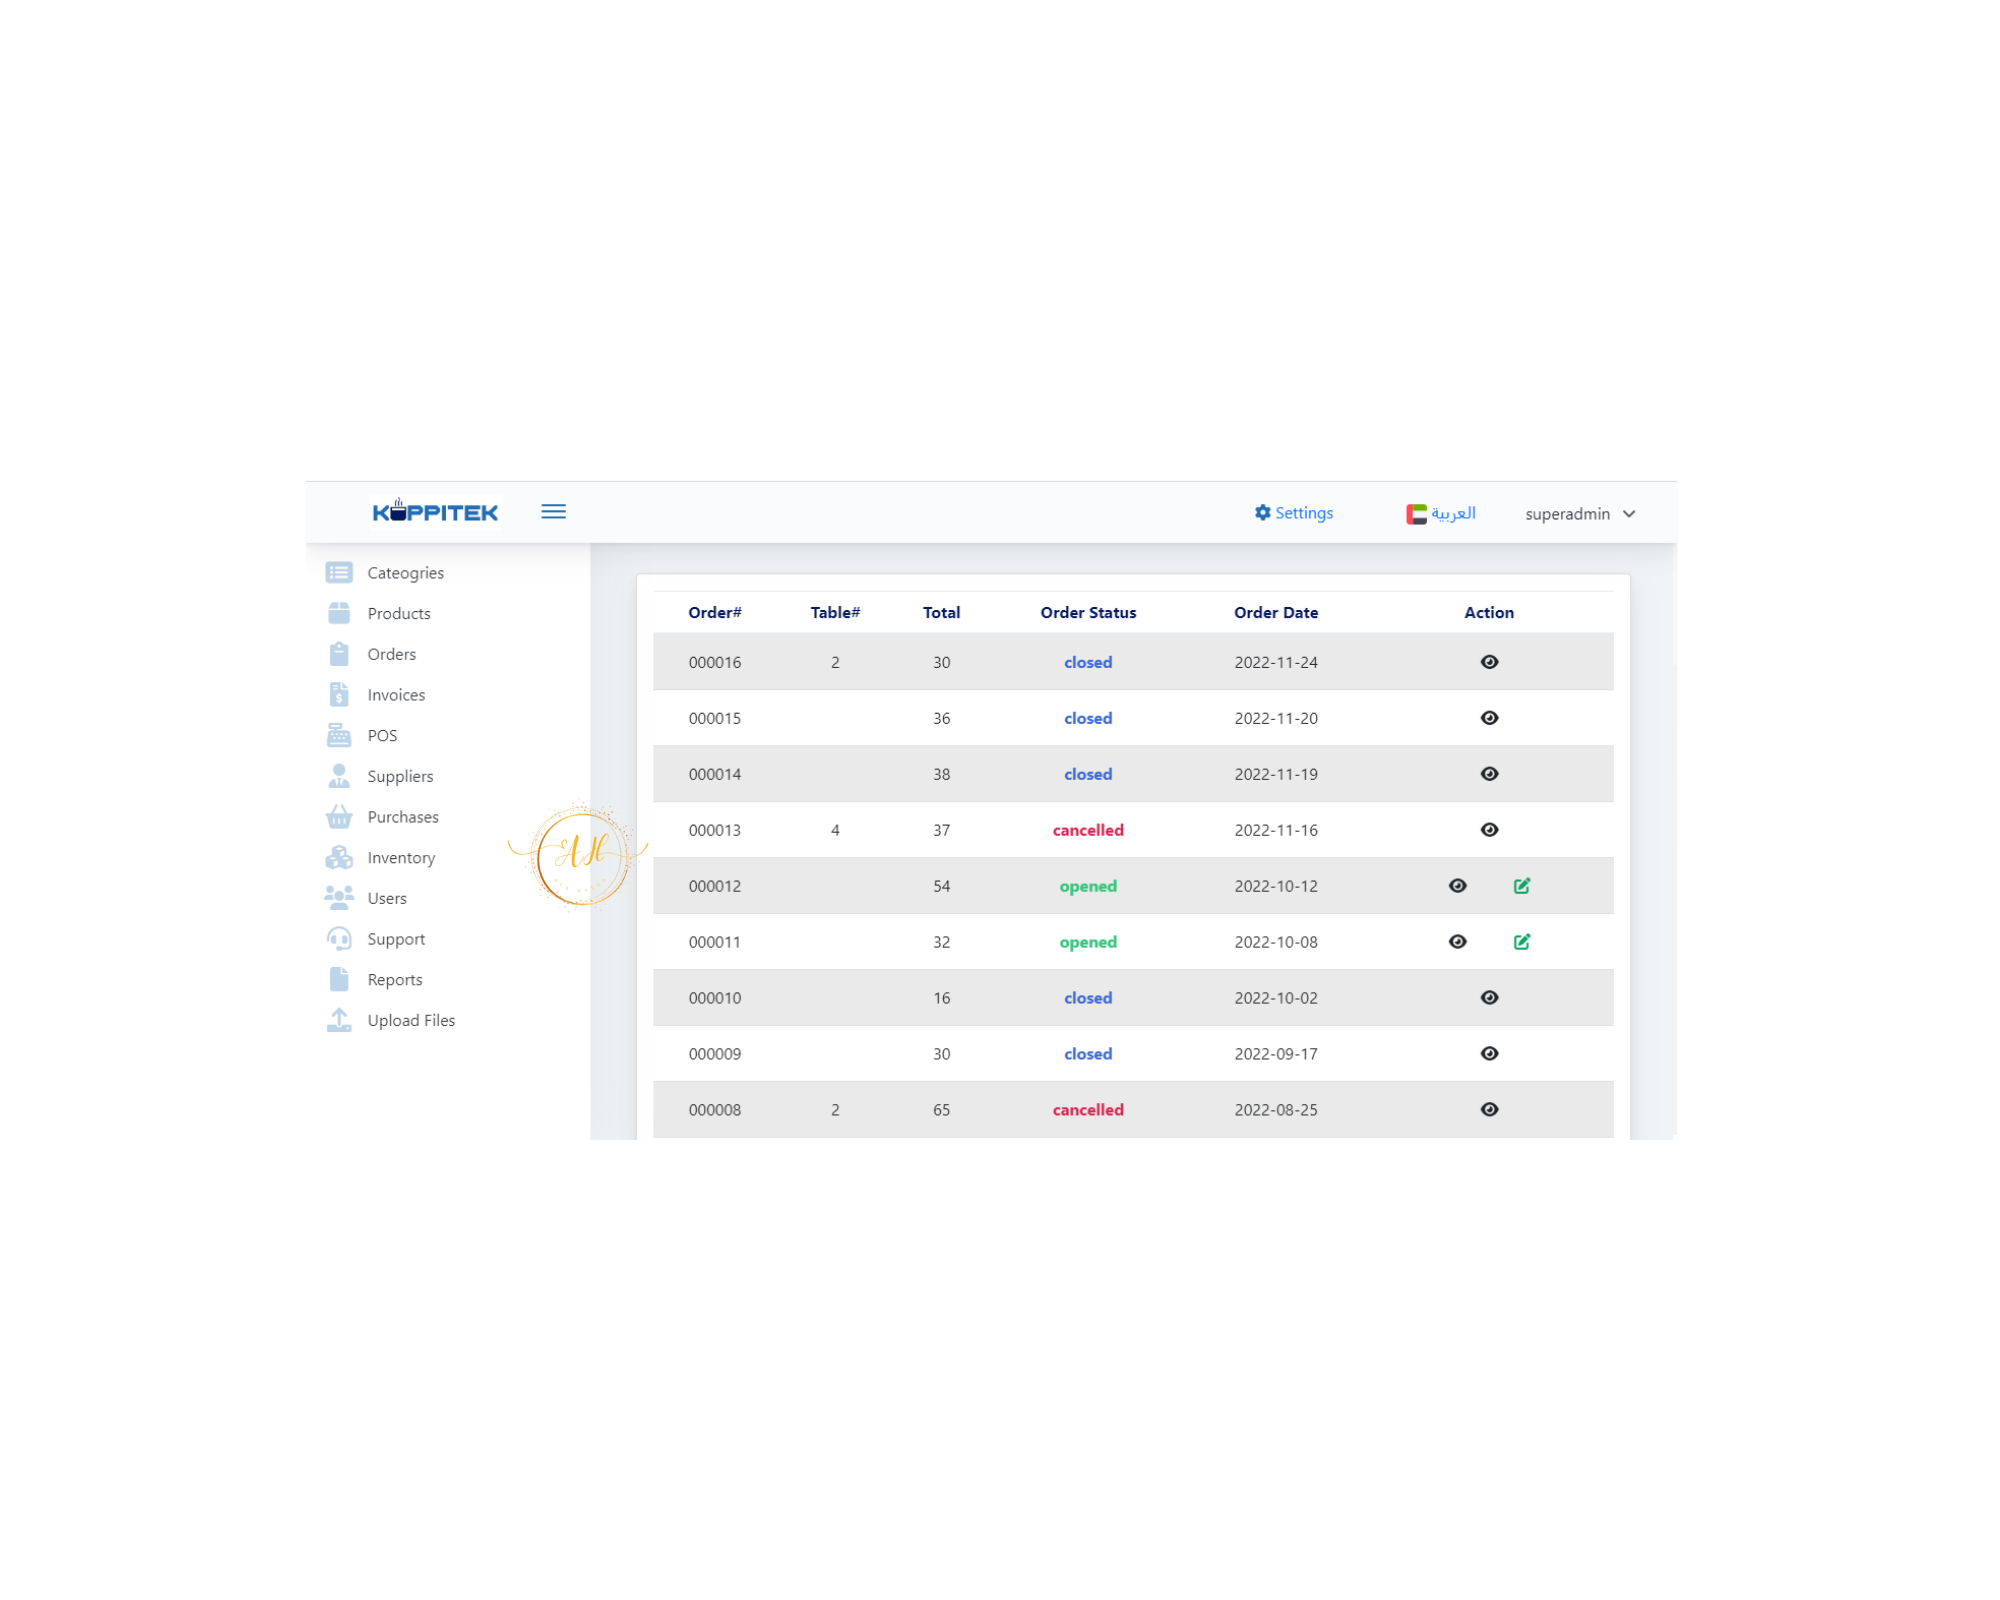Edit order 000011 with pencil icon
Screen dimensions: 2000x1600
(1522, 942)
